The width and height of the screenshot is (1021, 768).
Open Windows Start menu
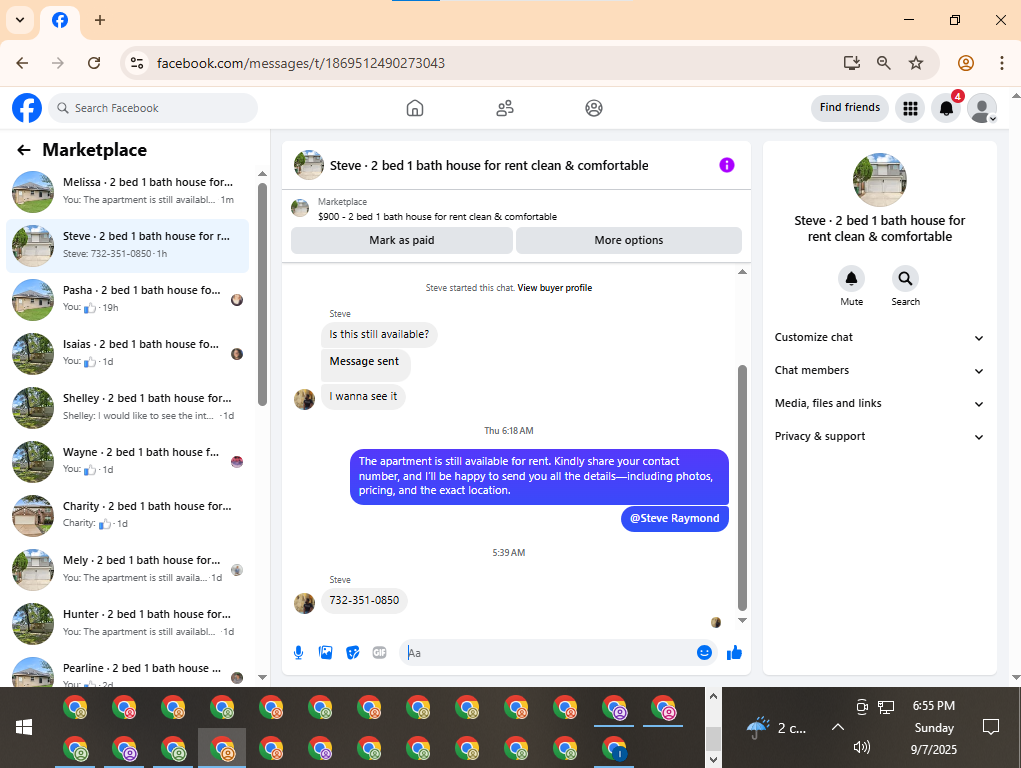(x=24, y=727)
